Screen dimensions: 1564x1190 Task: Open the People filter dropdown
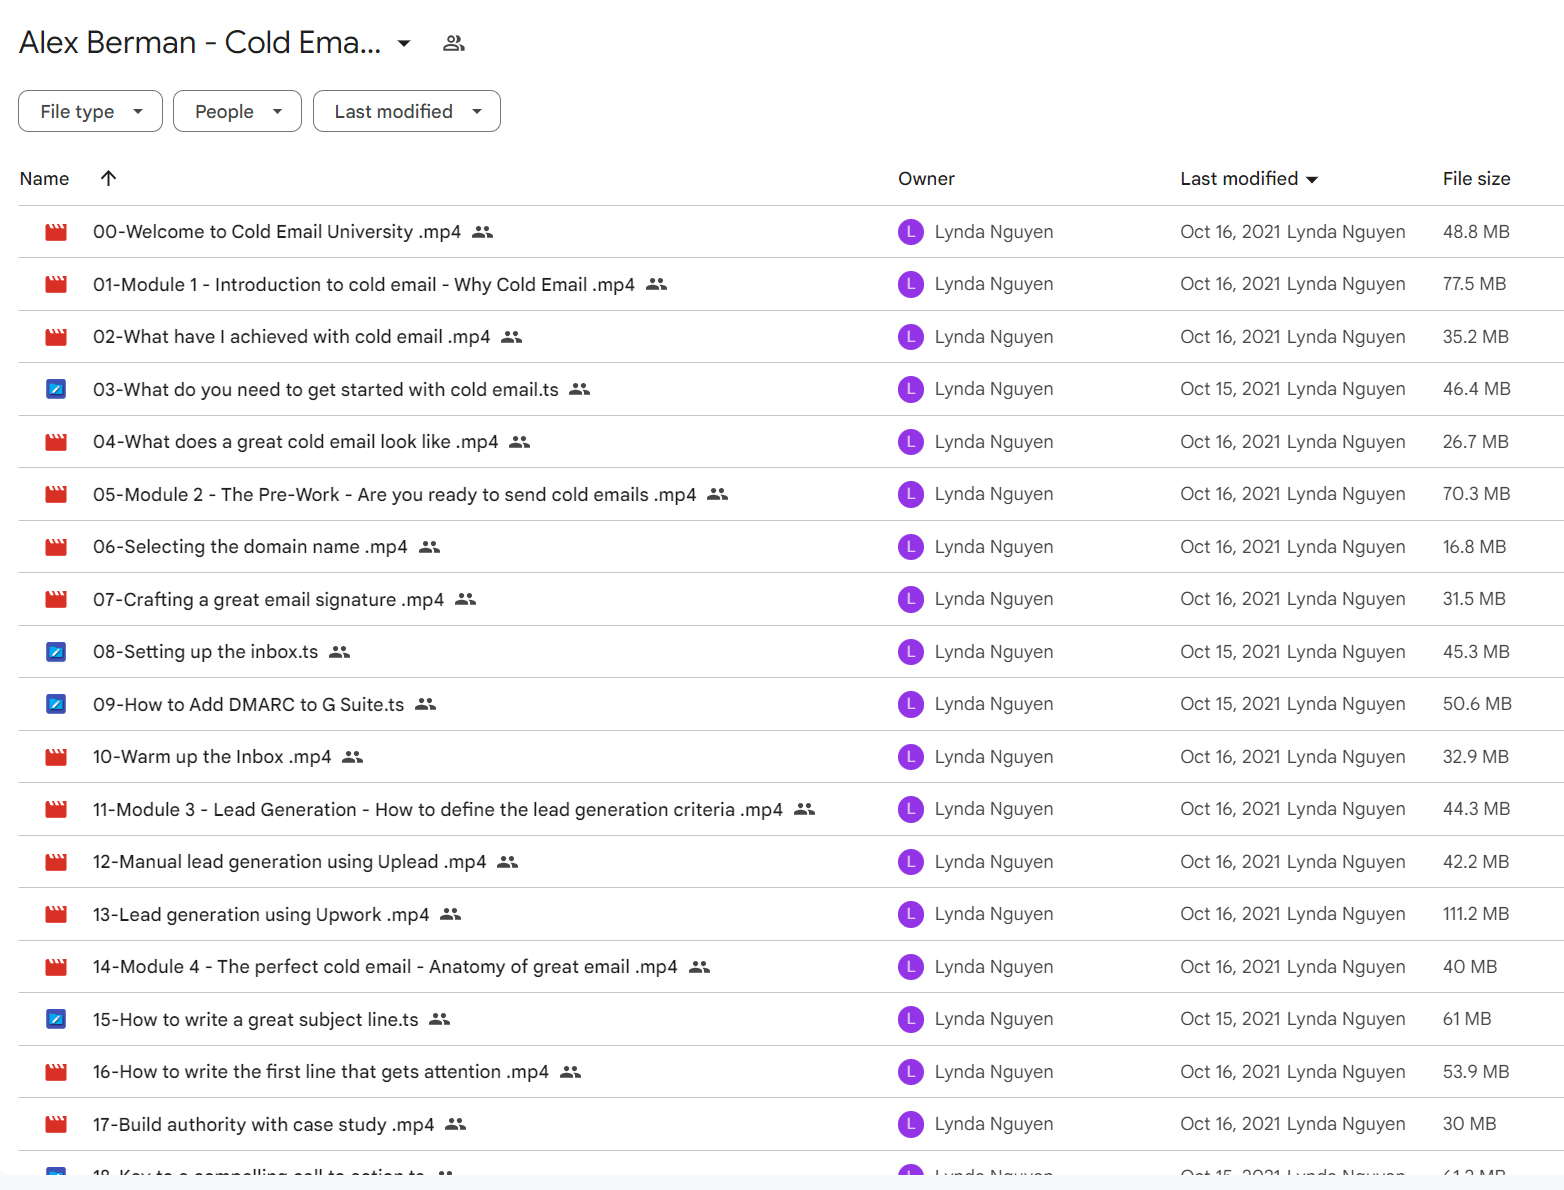[237, 111]
